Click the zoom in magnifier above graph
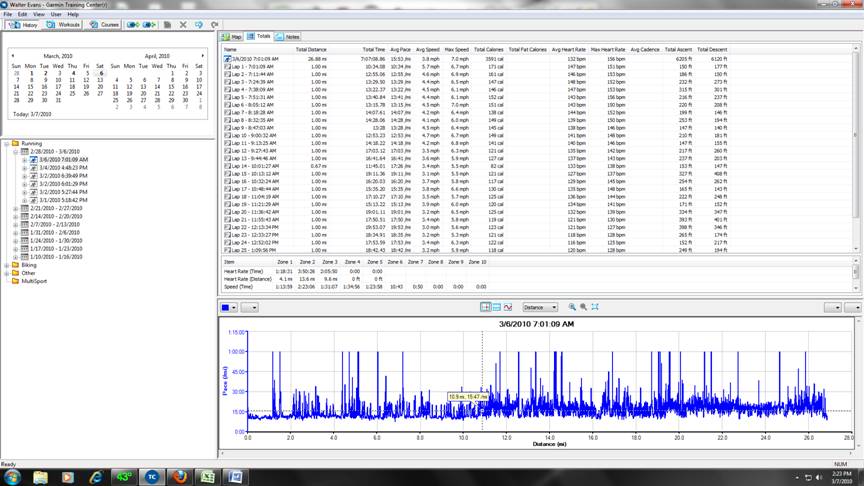864x486 pixels. 572,307
